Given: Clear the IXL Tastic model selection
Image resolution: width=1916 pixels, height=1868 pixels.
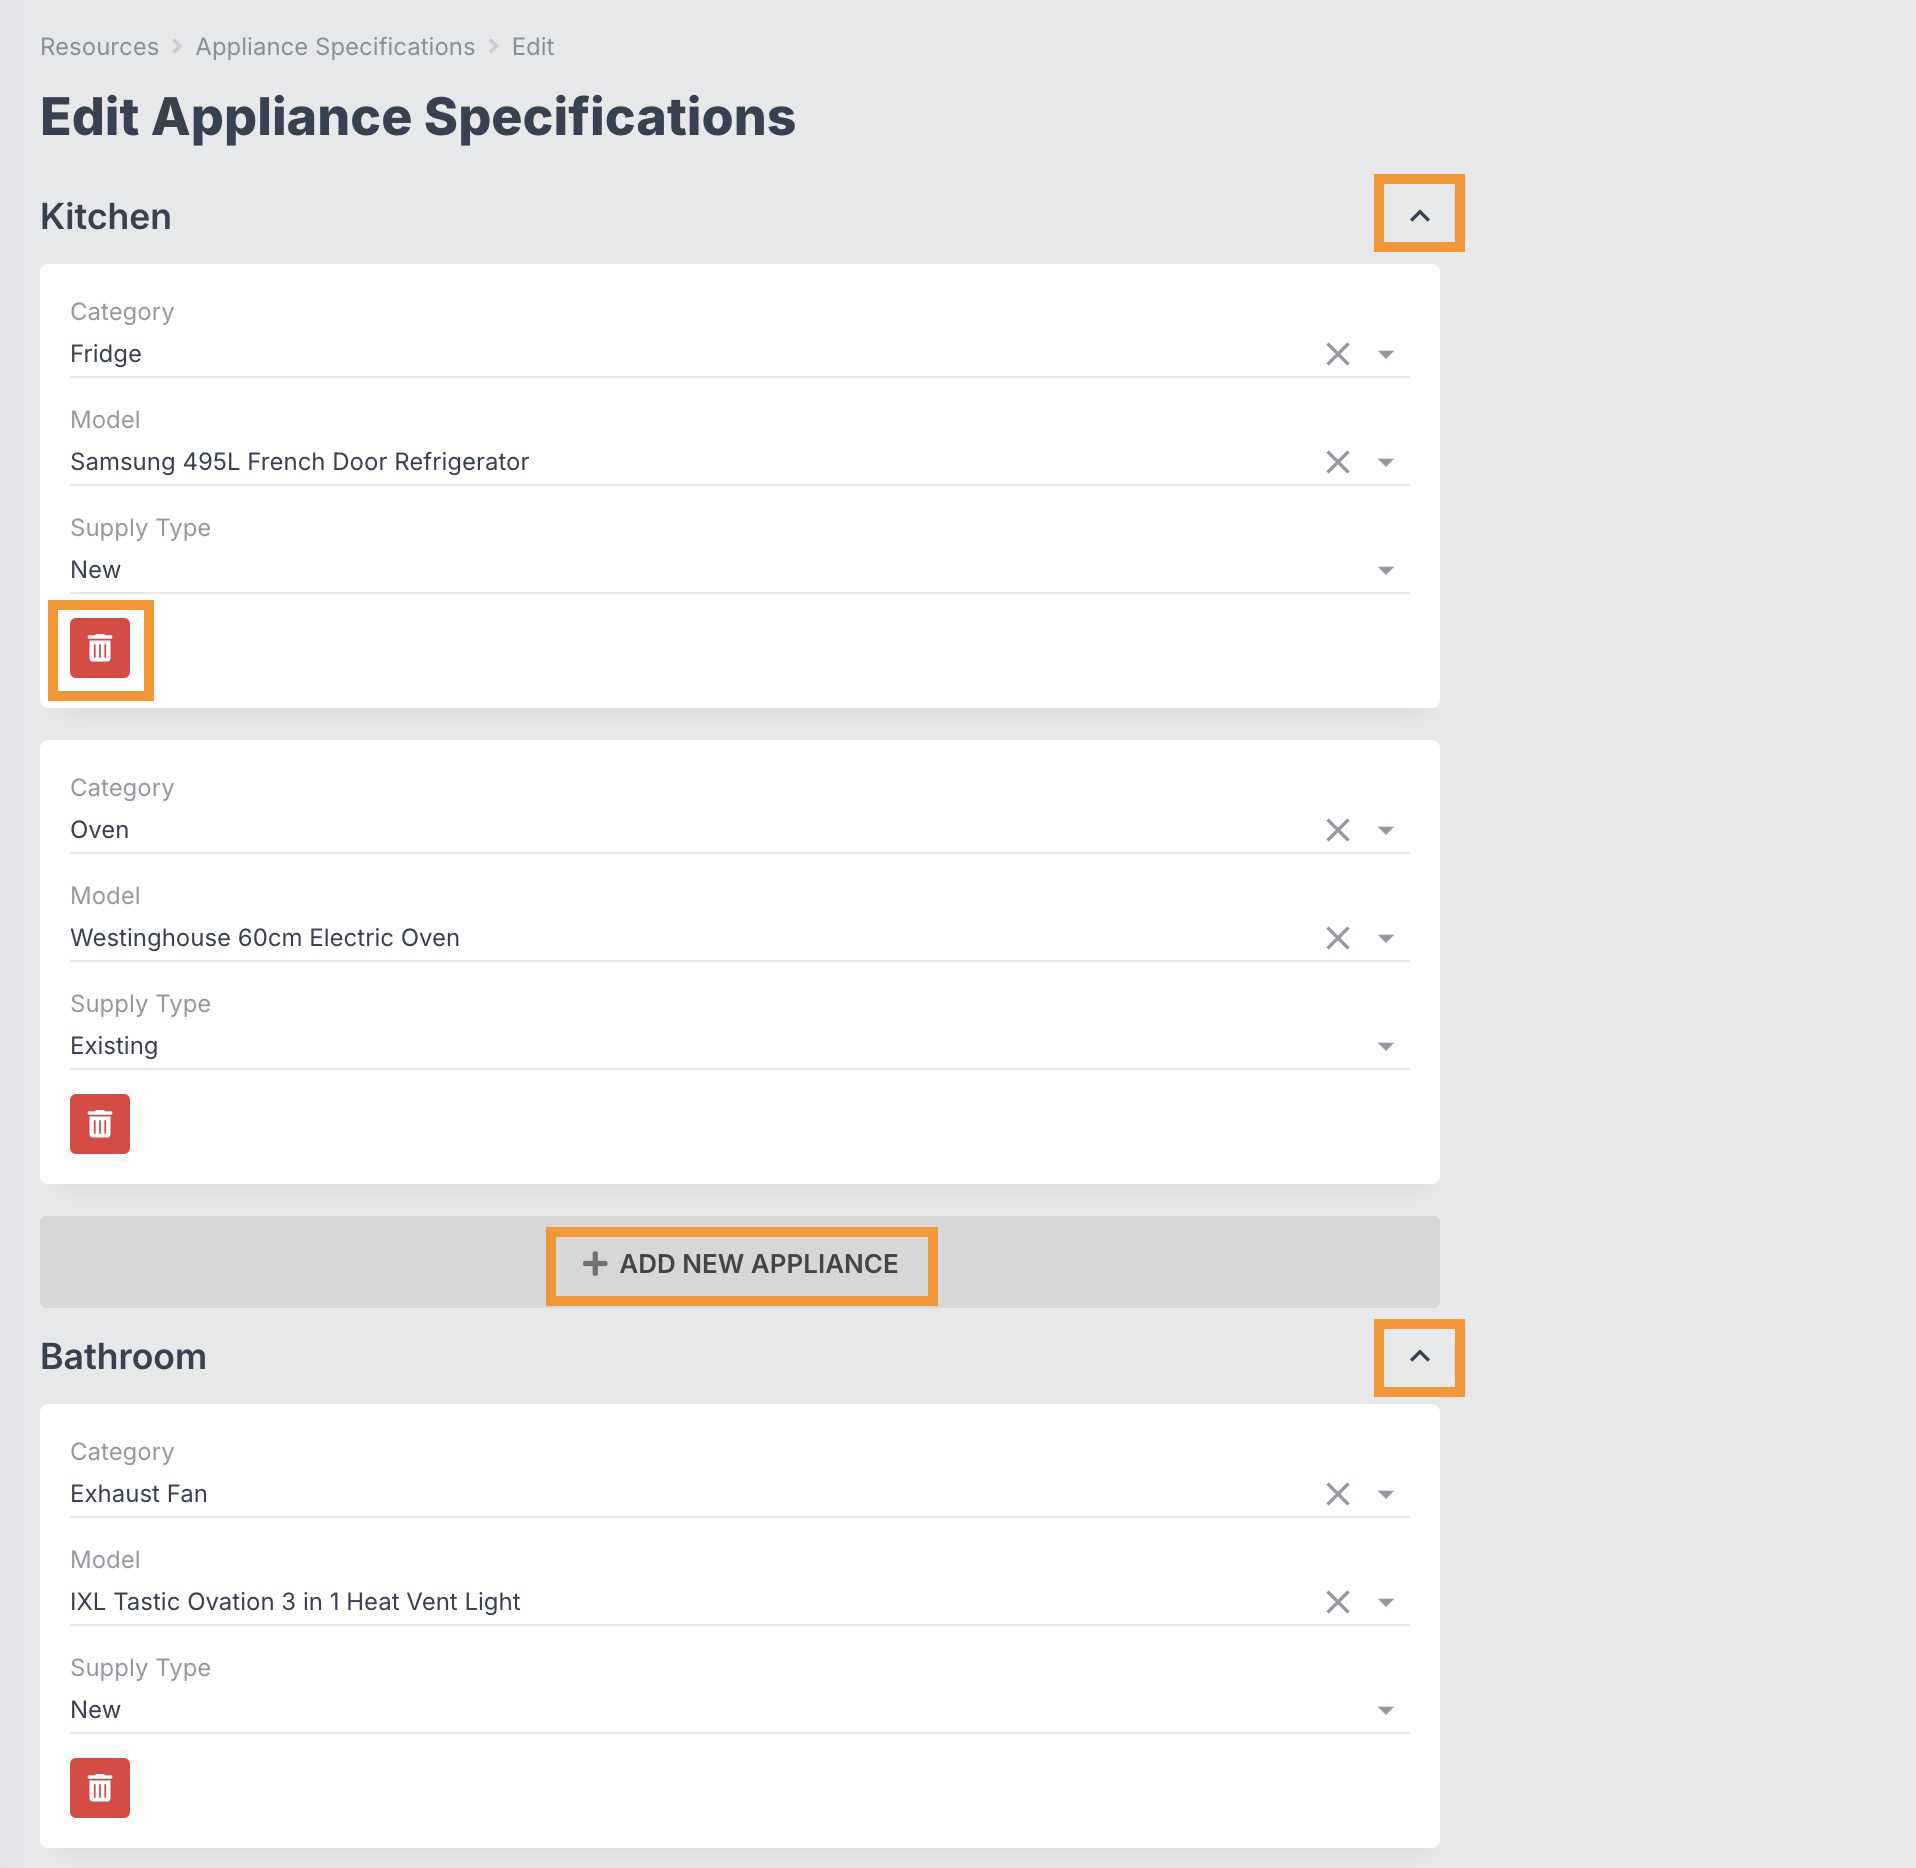Looking at the screenshot, I should (1337, 1602).
